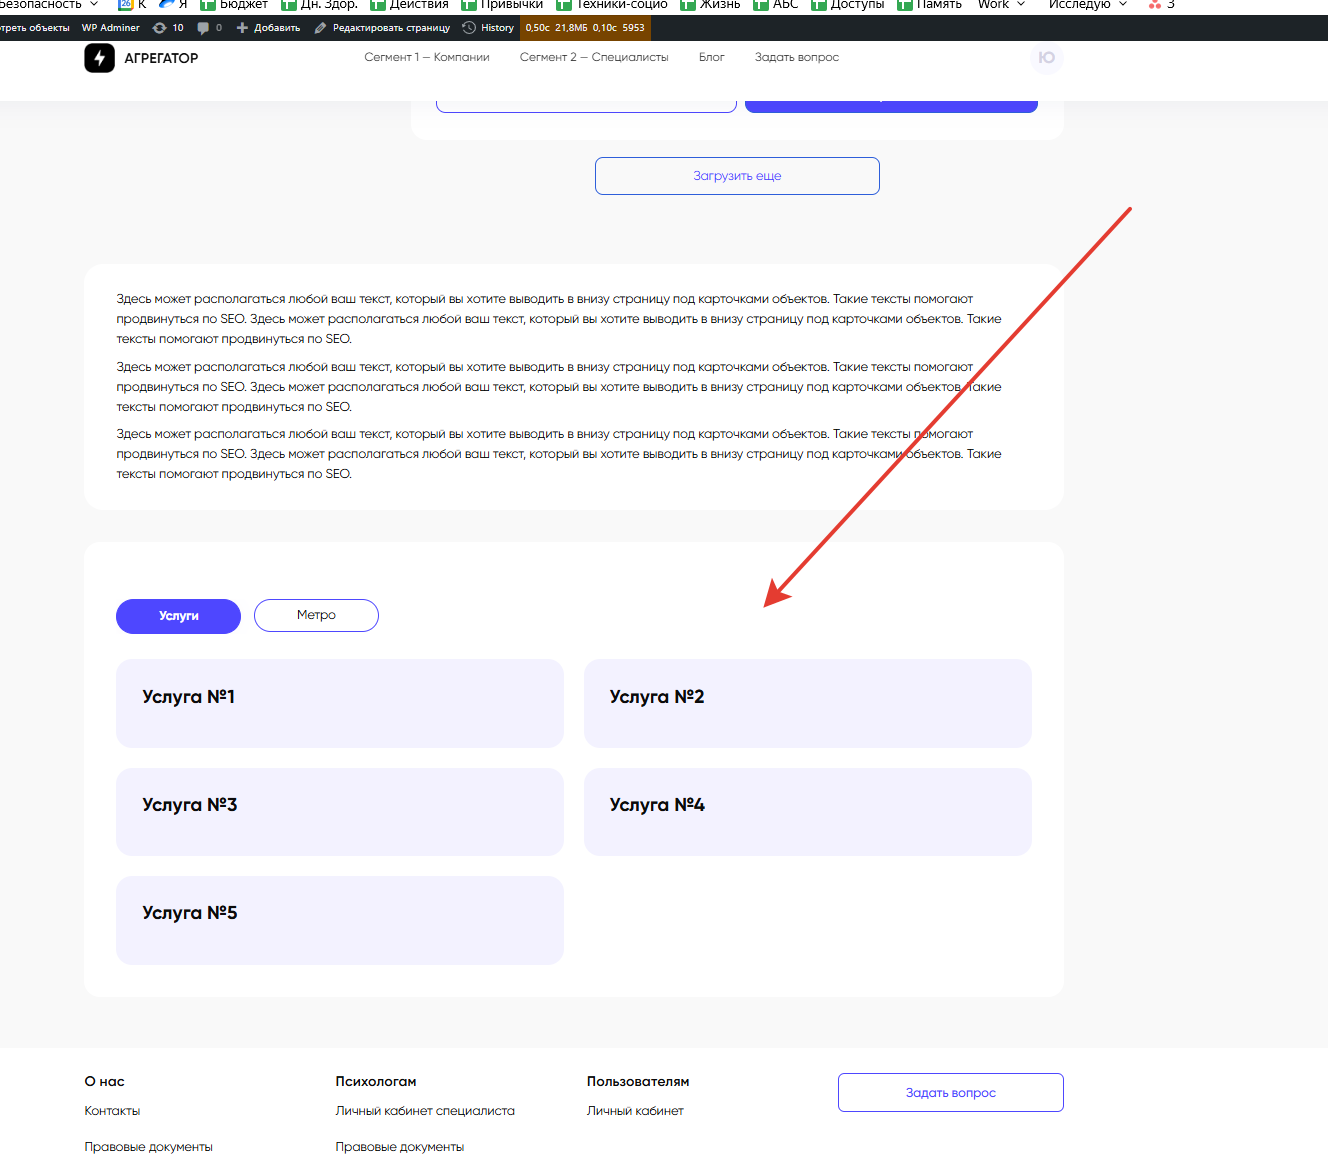1328x1158 pixels.
Task: Open the Query Monitor stats panel
Action: pos(585,28)
